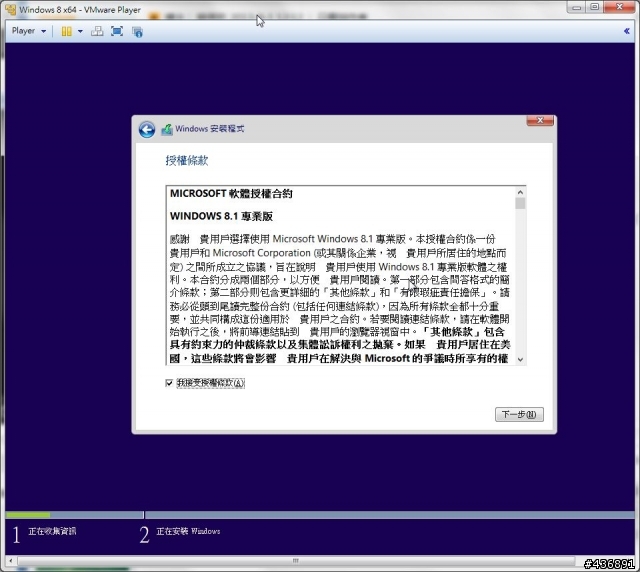Viewport: 640px width, 572px height.
Task: Click the license text scrollbar thumb
Action: click(520, 203)
